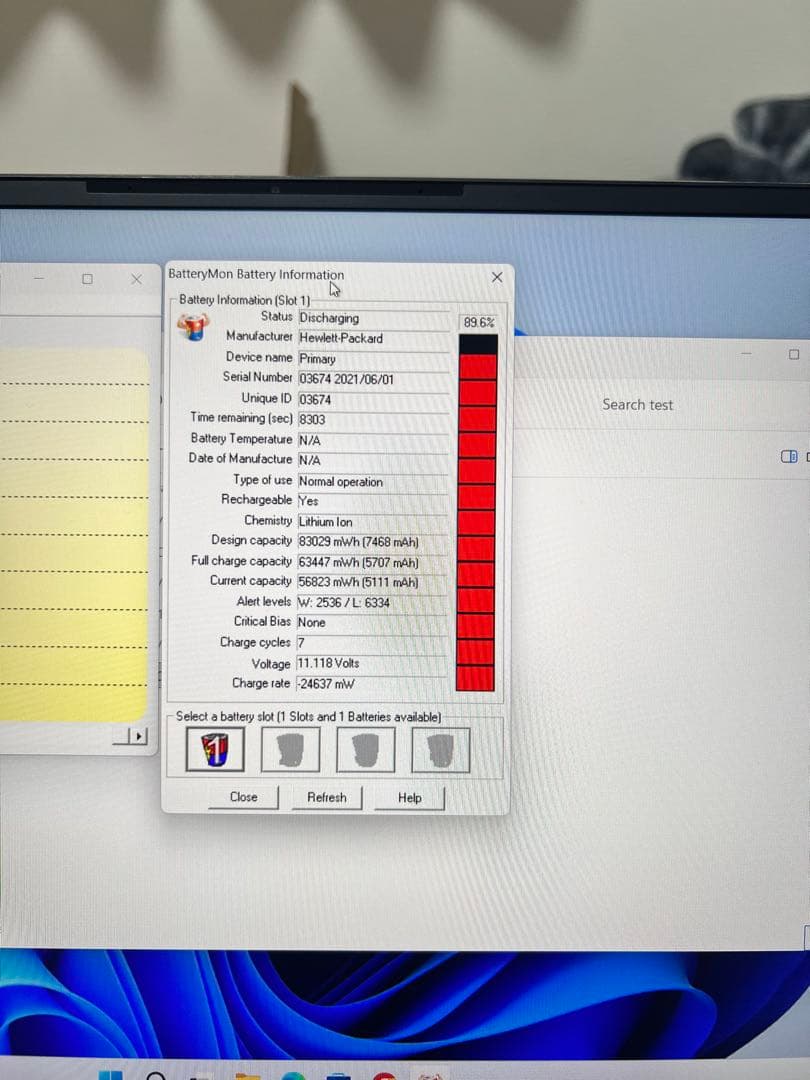Image resolution: width=810 pixels, height=1080 pixels.
Task: Click the Refresh button
Action: [x=326, y=798]
